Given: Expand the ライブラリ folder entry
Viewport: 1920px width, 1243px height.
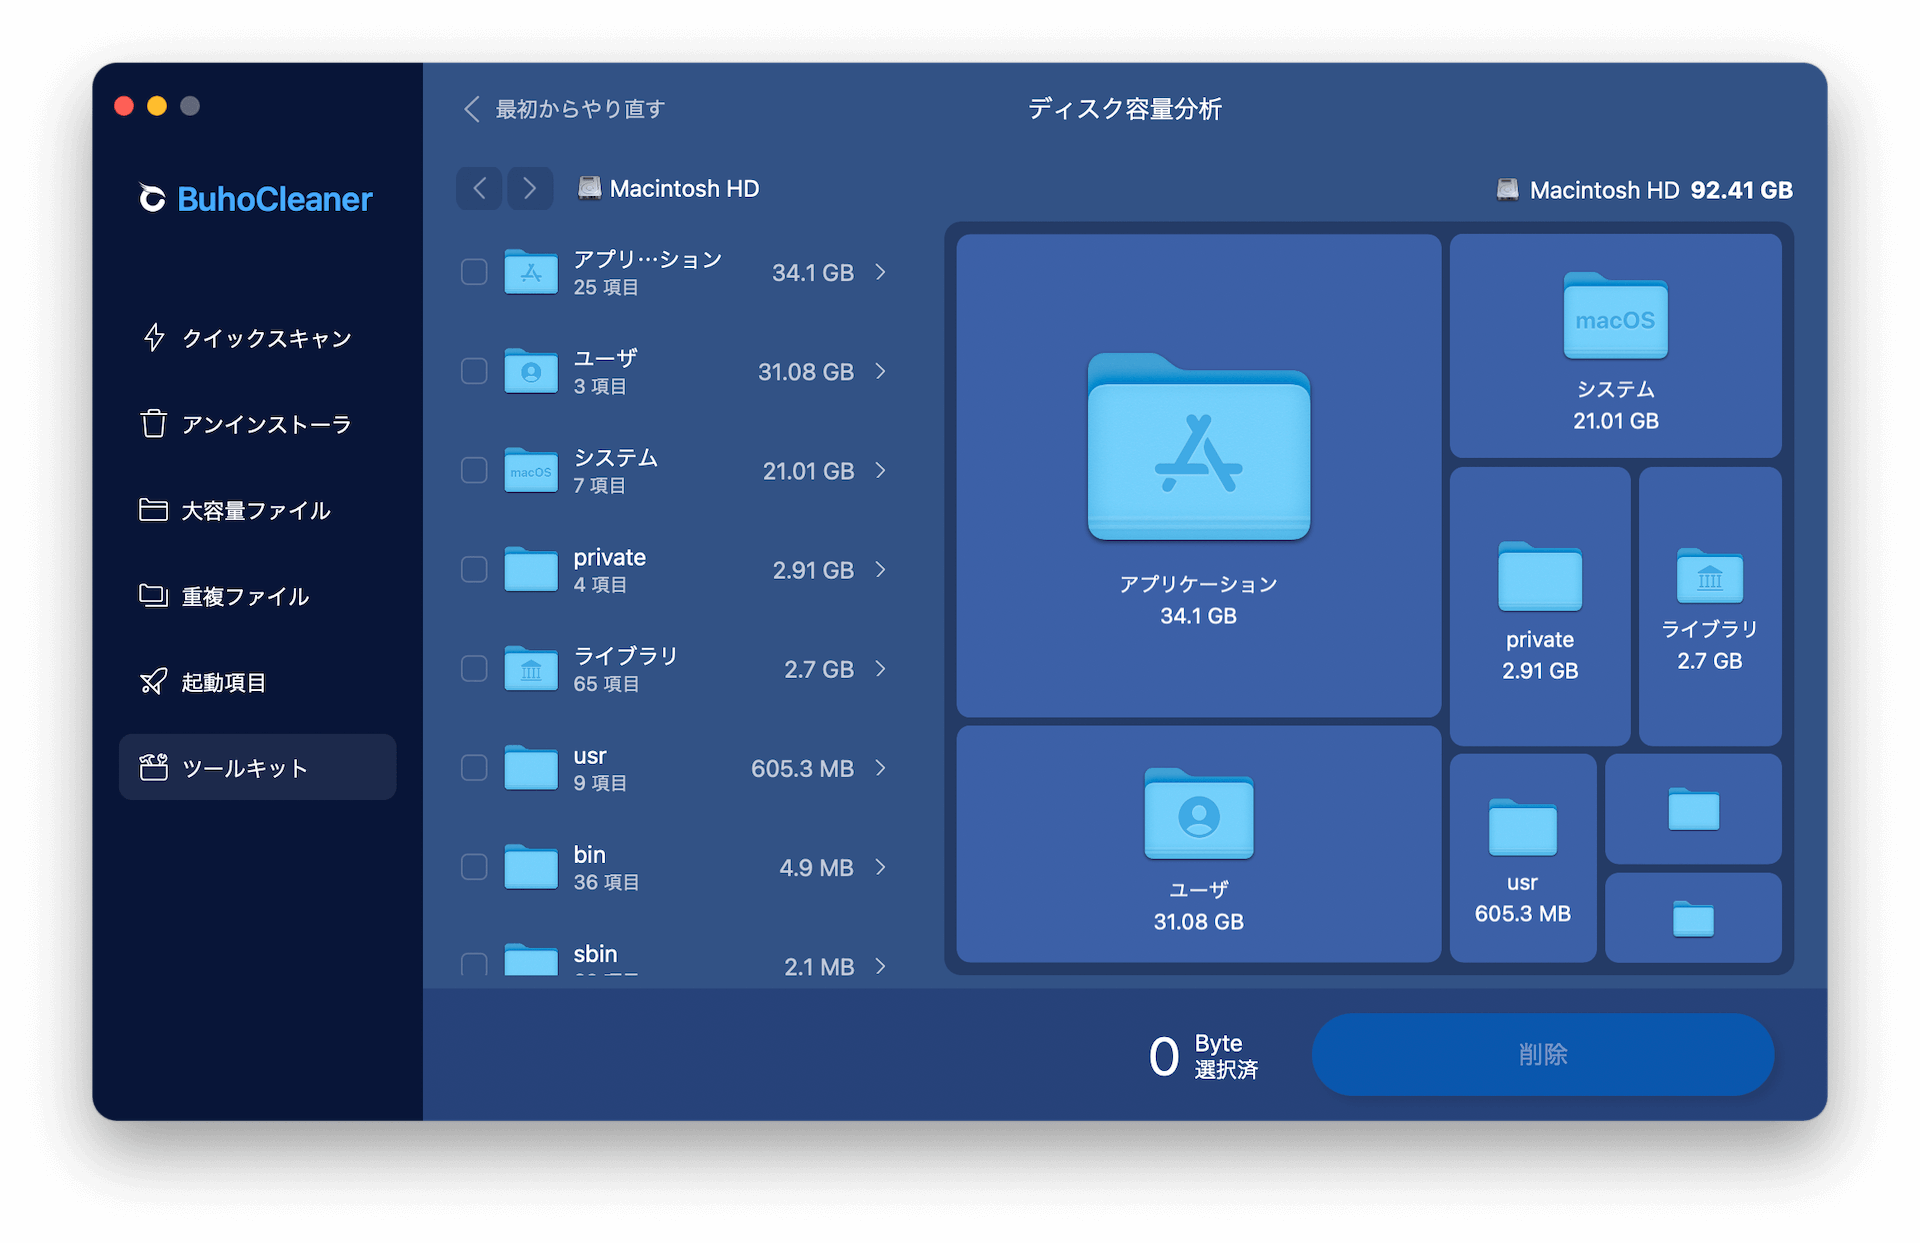Looking at the screenshot, I should click(881, 669).
